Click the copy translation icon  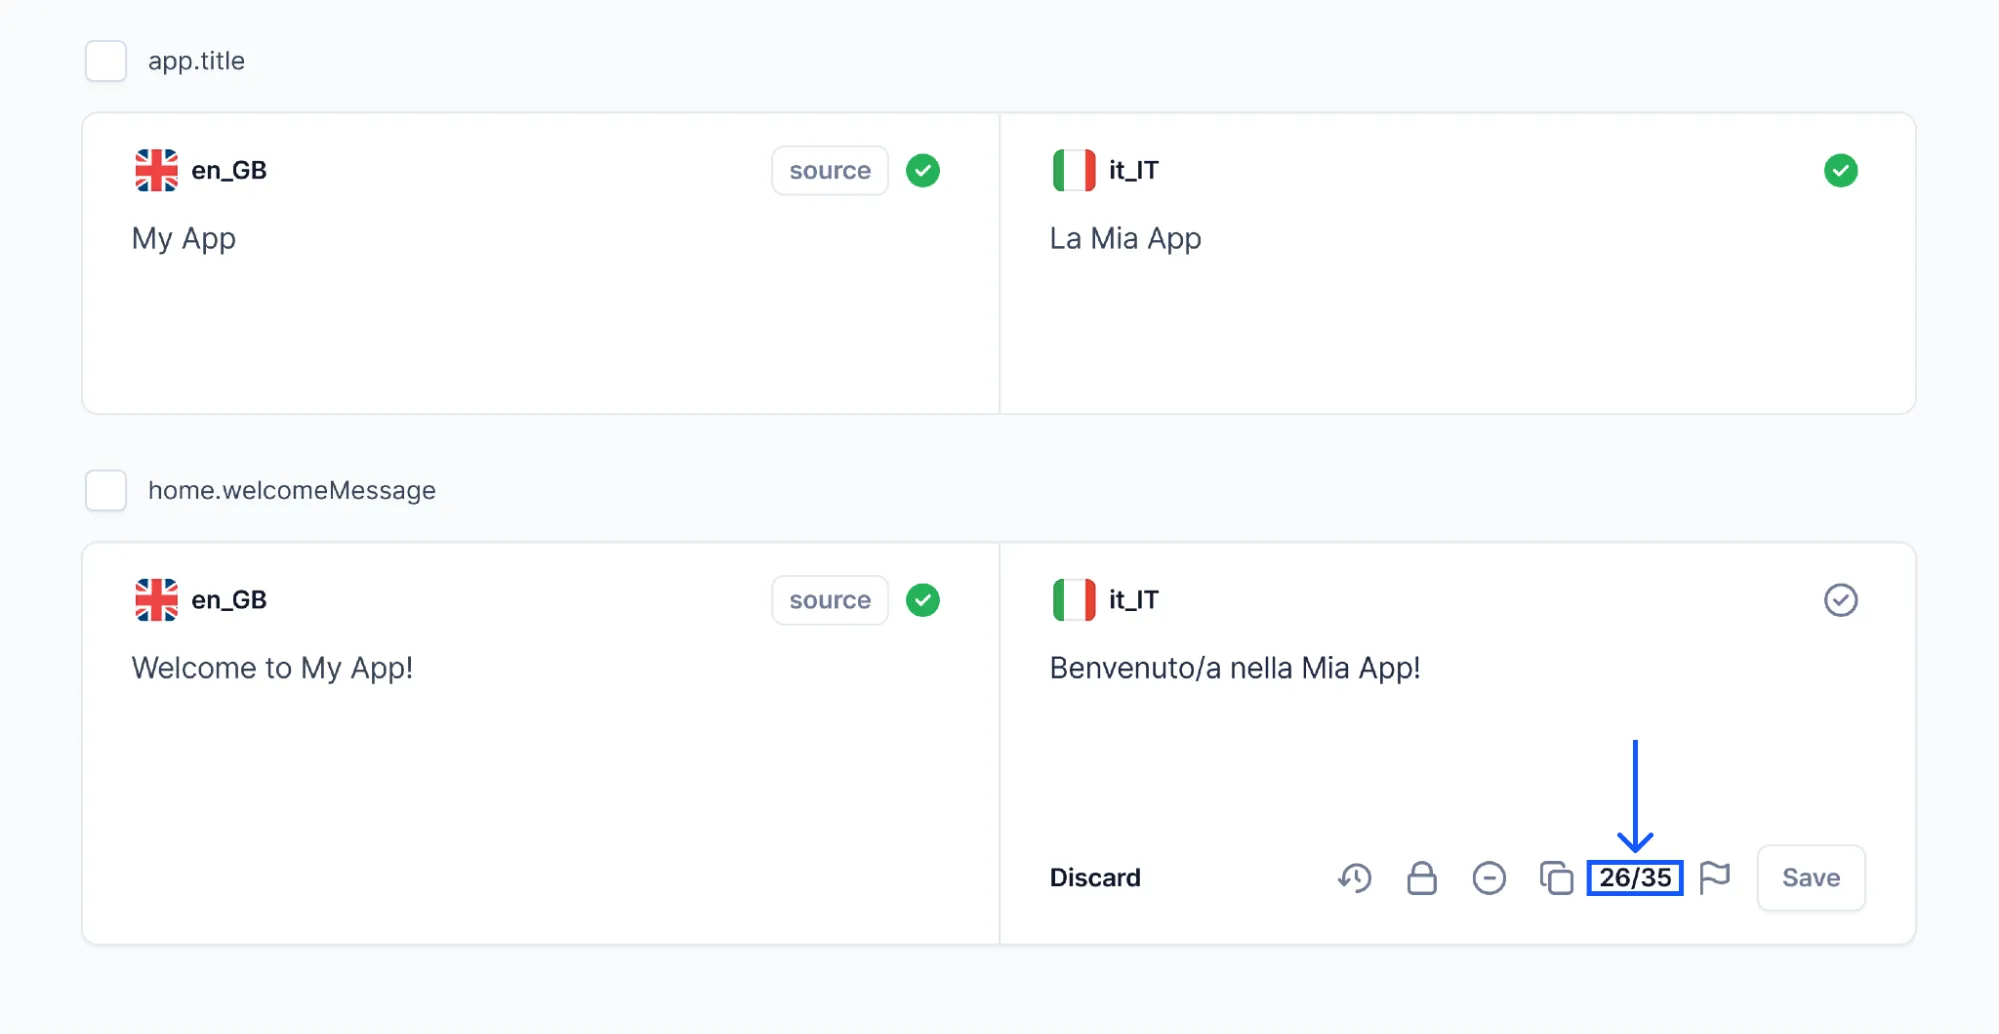pos(1555,878)
